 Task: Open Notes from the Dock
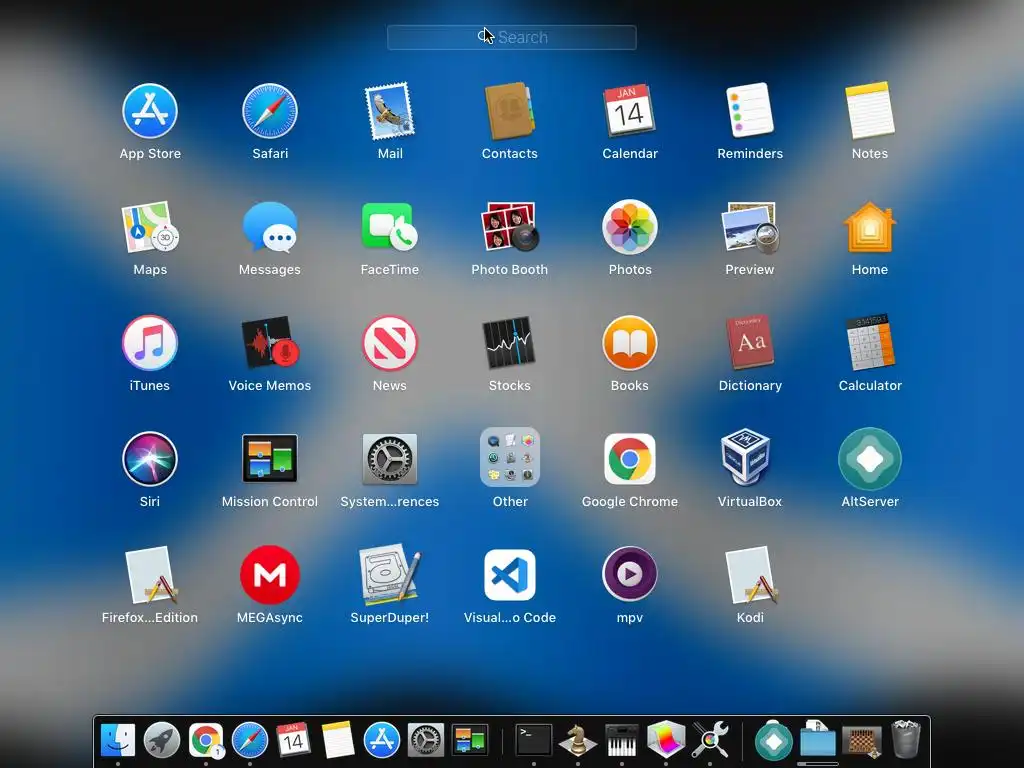338,740
